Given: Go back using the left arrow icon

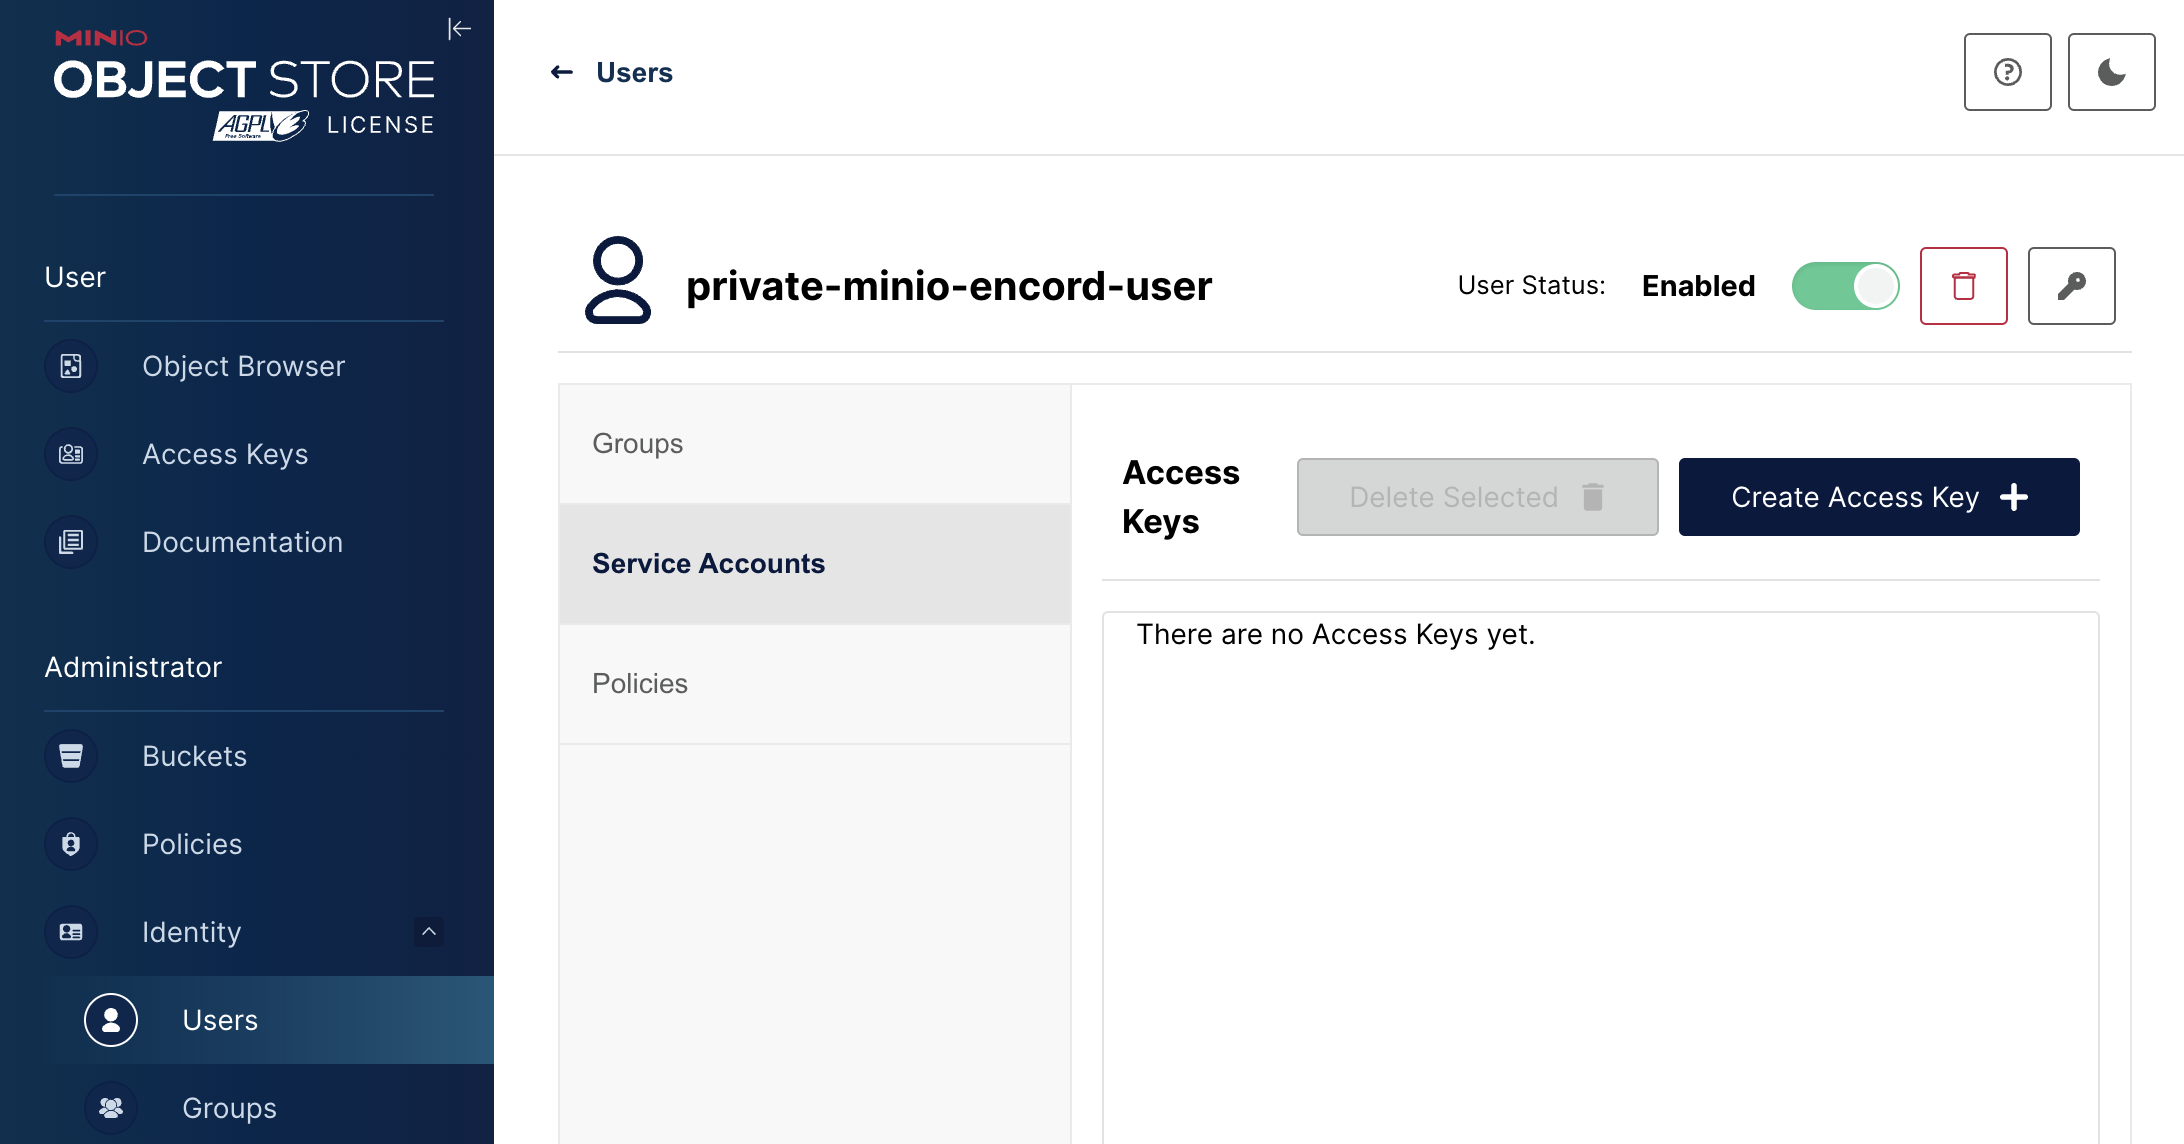Looking at the screenshot, I should [x=562, y=72].
